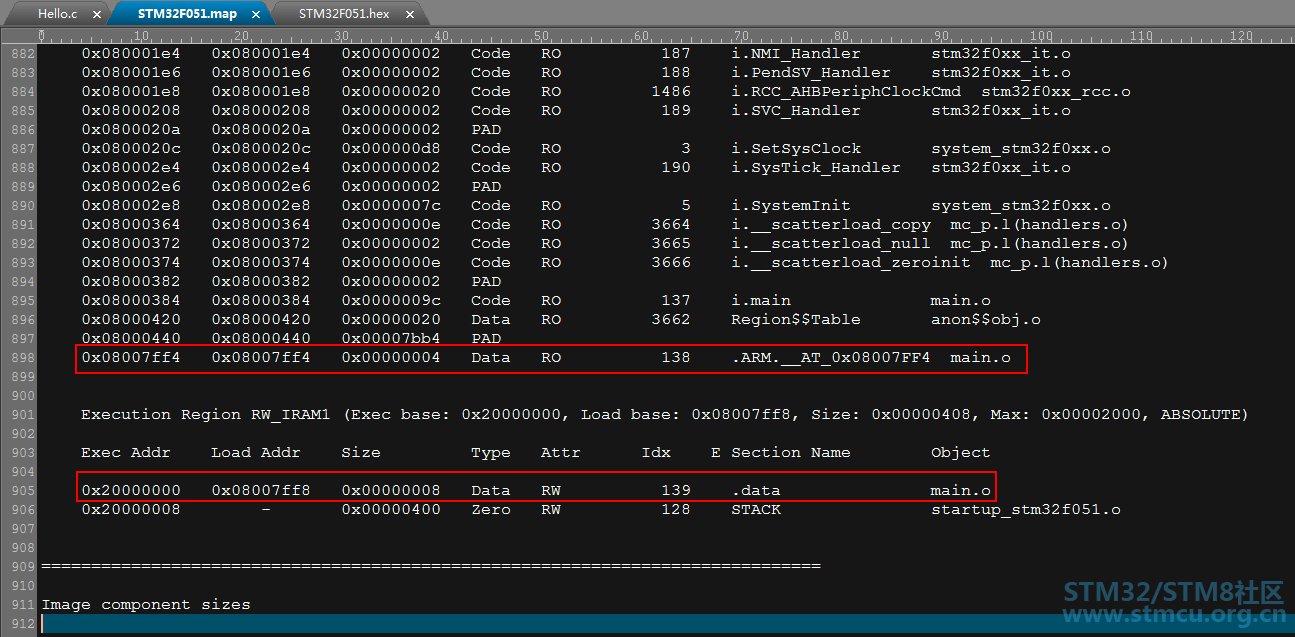Viewport: 1295px width, 637px height.
Task: Click the PAD size 0x00007bb4
Action: [391, 339]
